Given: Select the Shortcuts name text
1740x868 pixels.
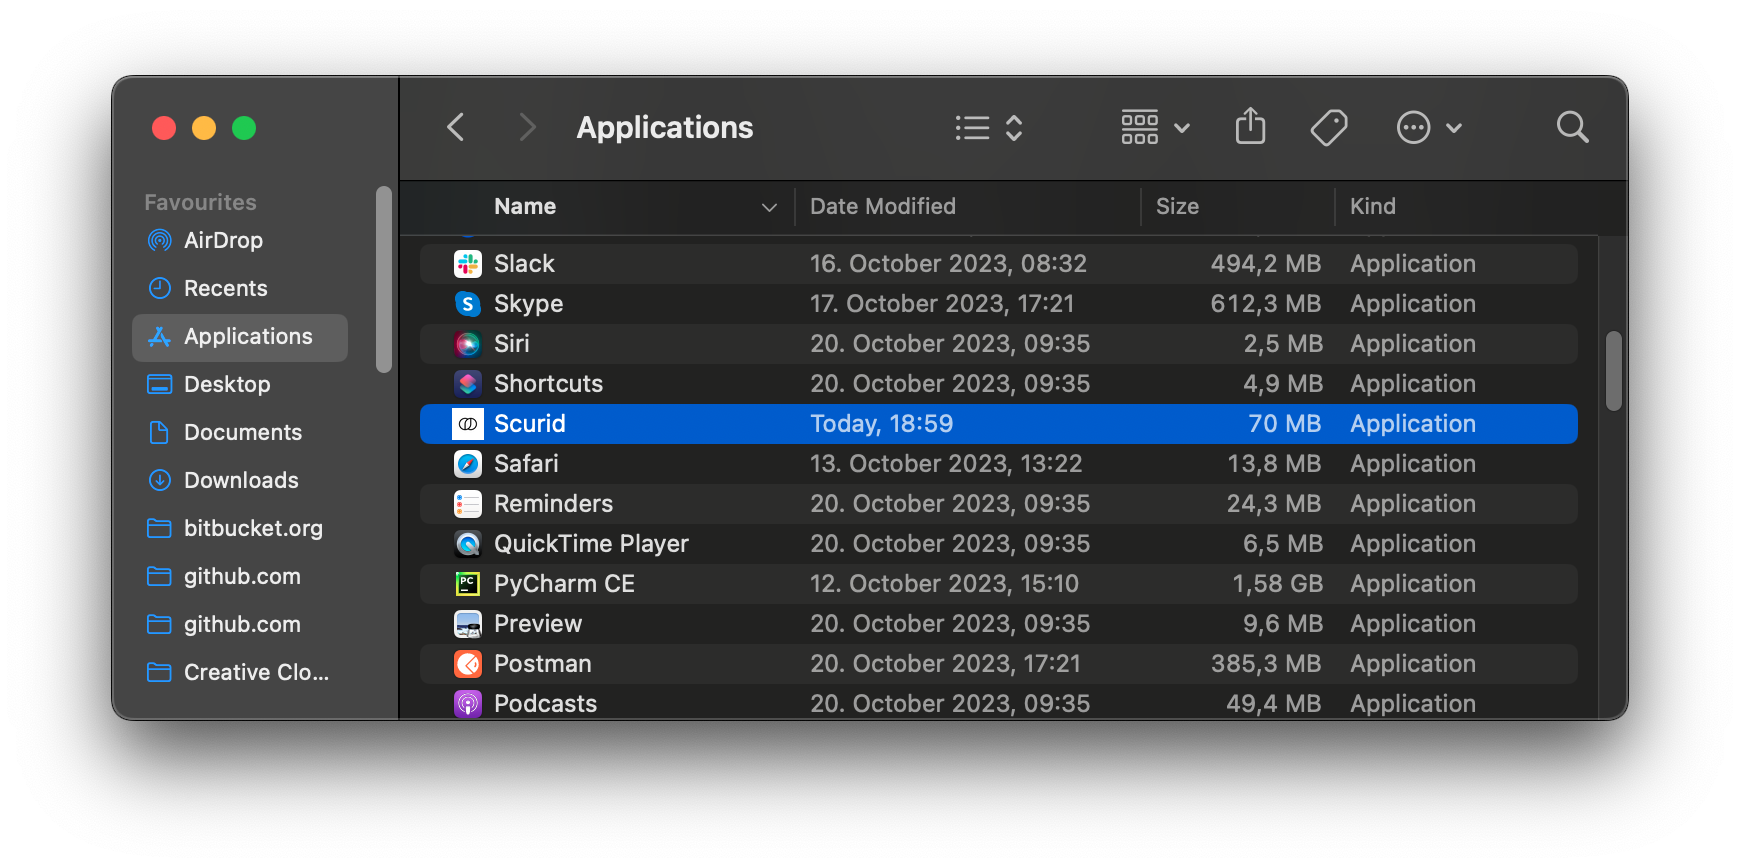Looking at the screenshot, I should pyautogui.click(x=548, y=384).
